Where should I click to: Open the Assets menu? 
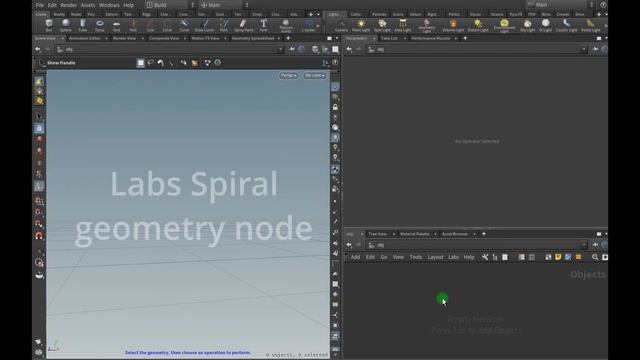[88, 5]
